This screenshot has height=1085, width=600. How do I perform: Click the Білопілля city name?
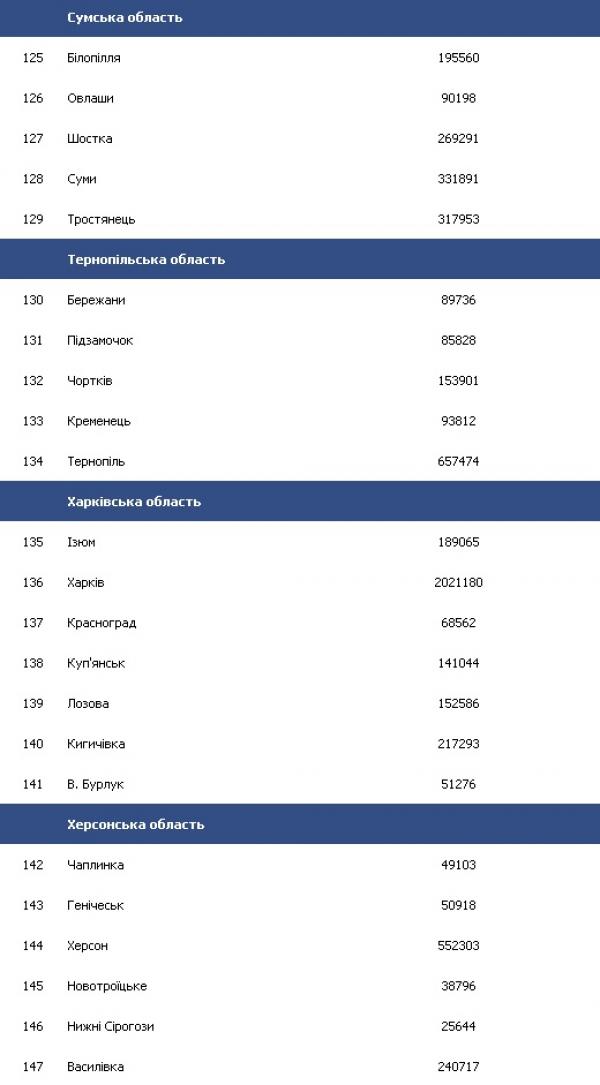click(x=94, y=58)
